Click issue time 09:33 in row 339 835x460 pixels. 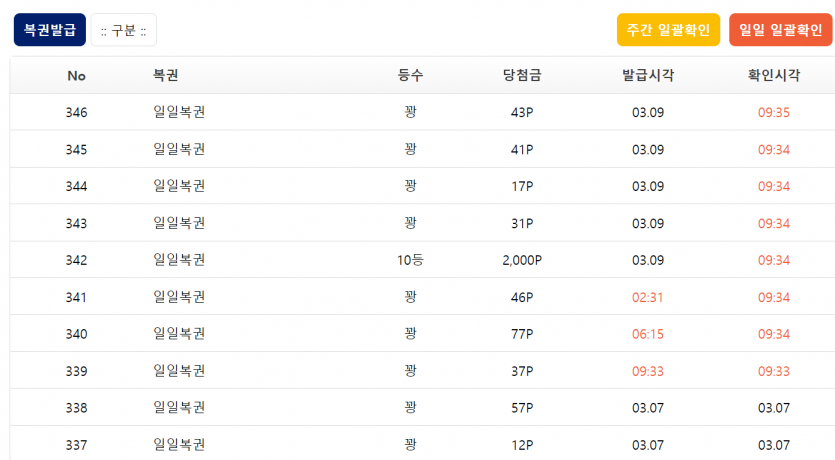click(x=648, y=371)
